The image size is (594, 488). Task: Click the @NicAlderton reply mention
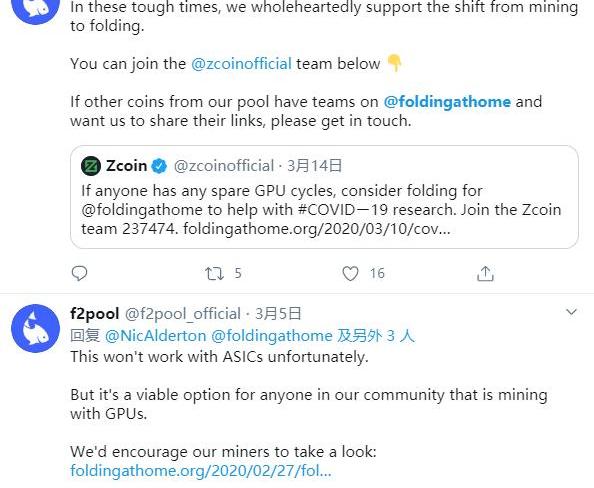tap(155, 336)
